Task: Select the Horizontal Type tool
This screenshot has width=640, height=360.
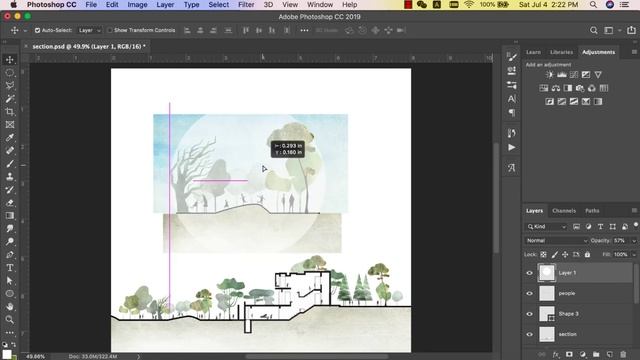Action: tap(10, 268)
